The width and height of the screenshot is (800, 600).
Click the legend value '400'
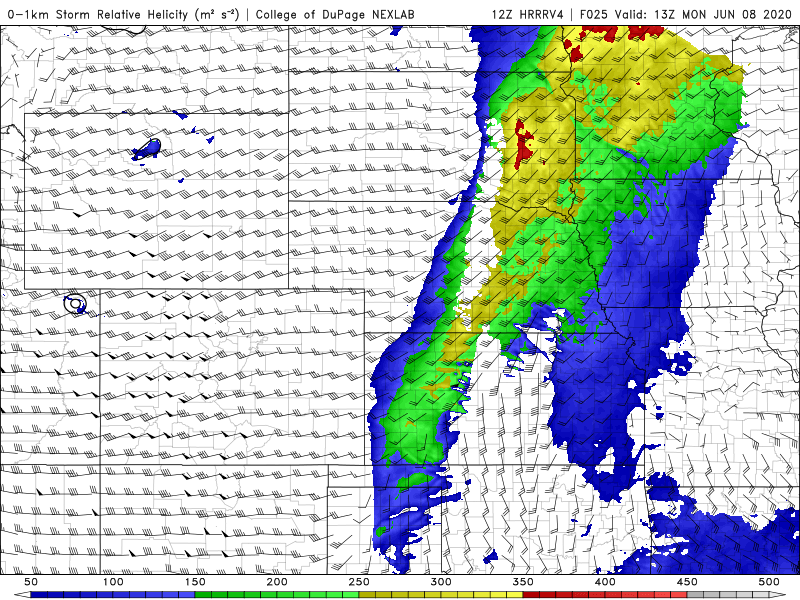tap(605, 582)
